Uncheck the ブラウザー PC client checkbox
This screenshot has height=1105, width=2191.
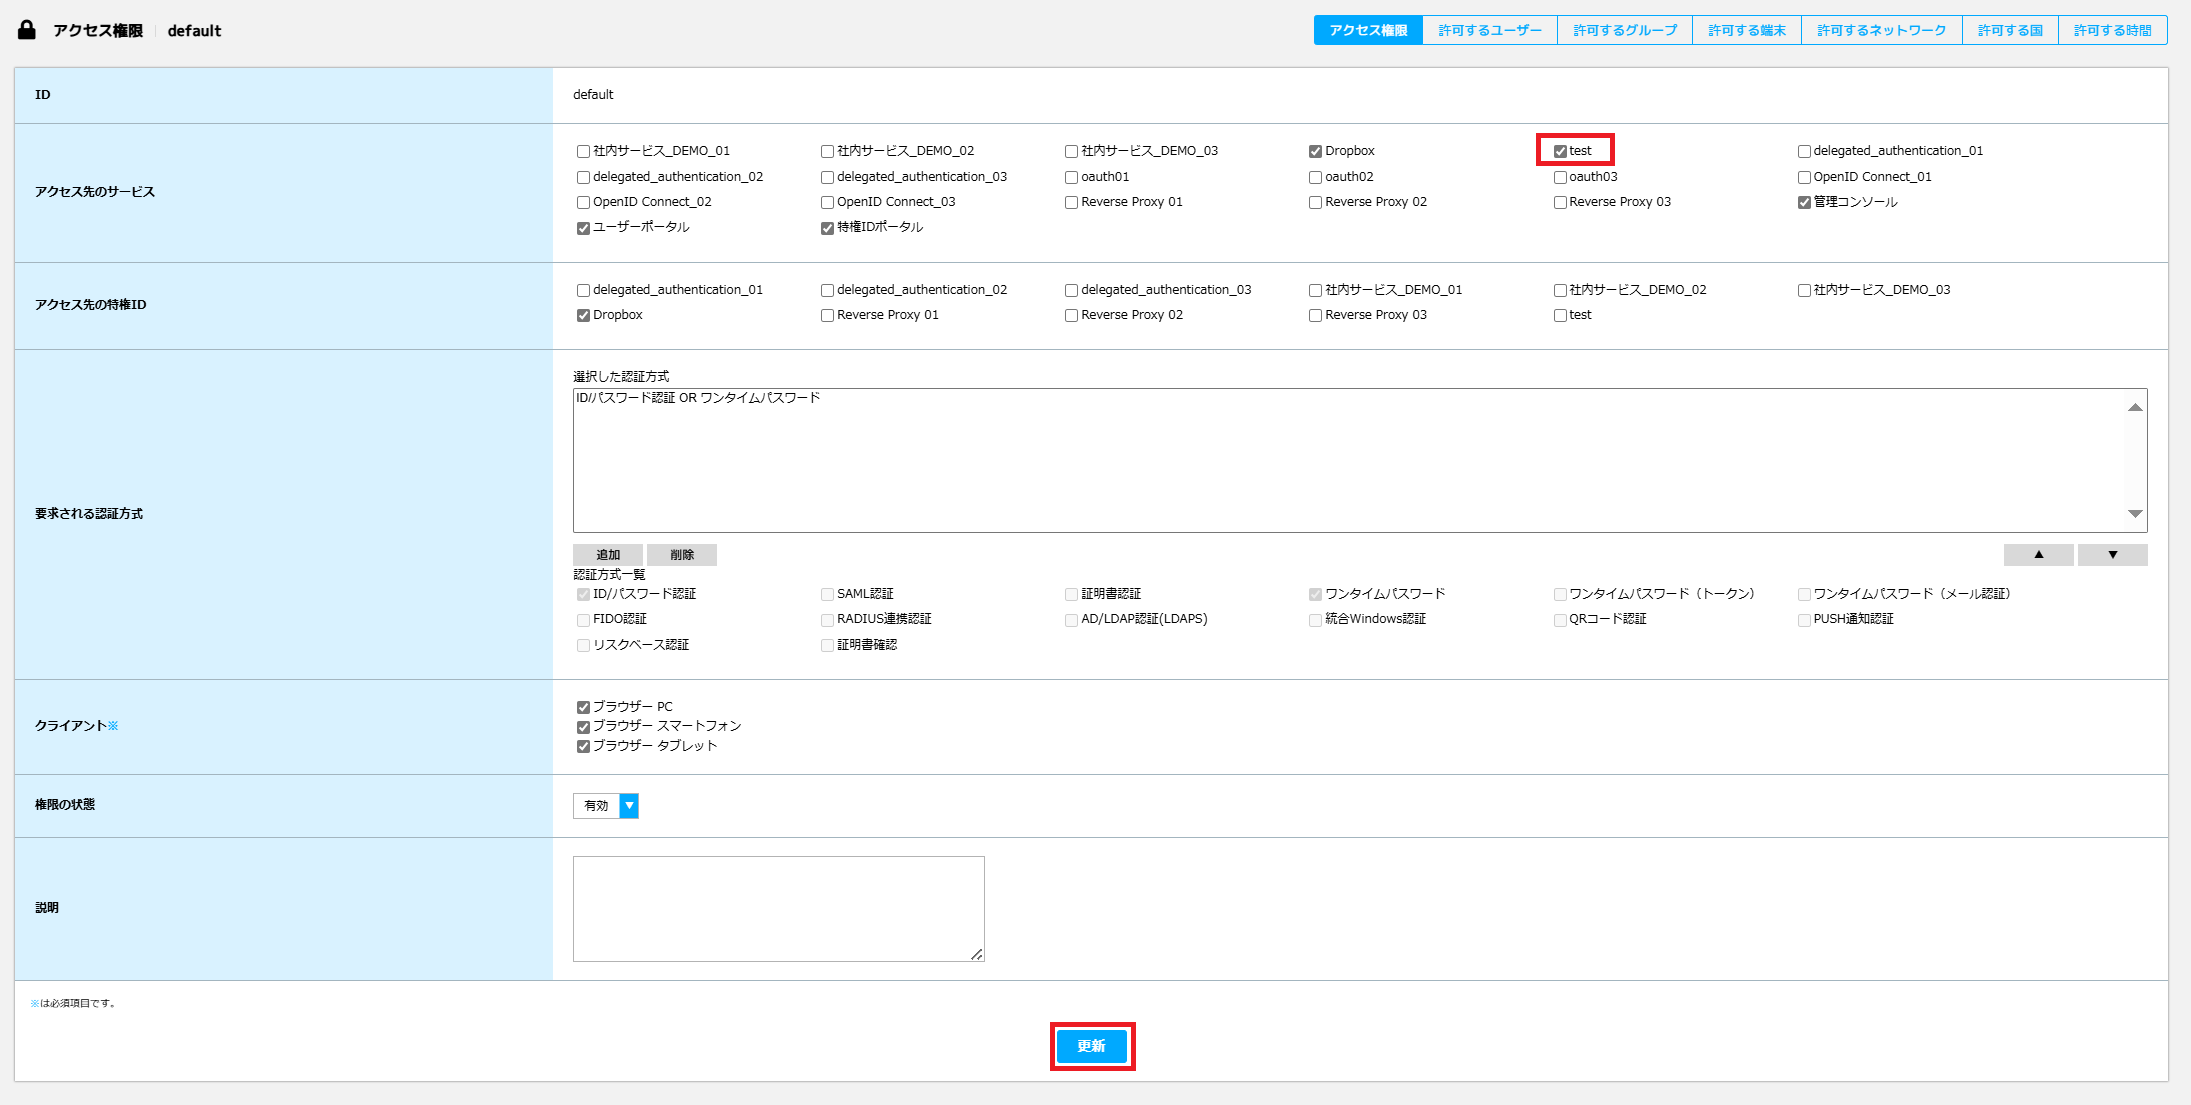583,707
